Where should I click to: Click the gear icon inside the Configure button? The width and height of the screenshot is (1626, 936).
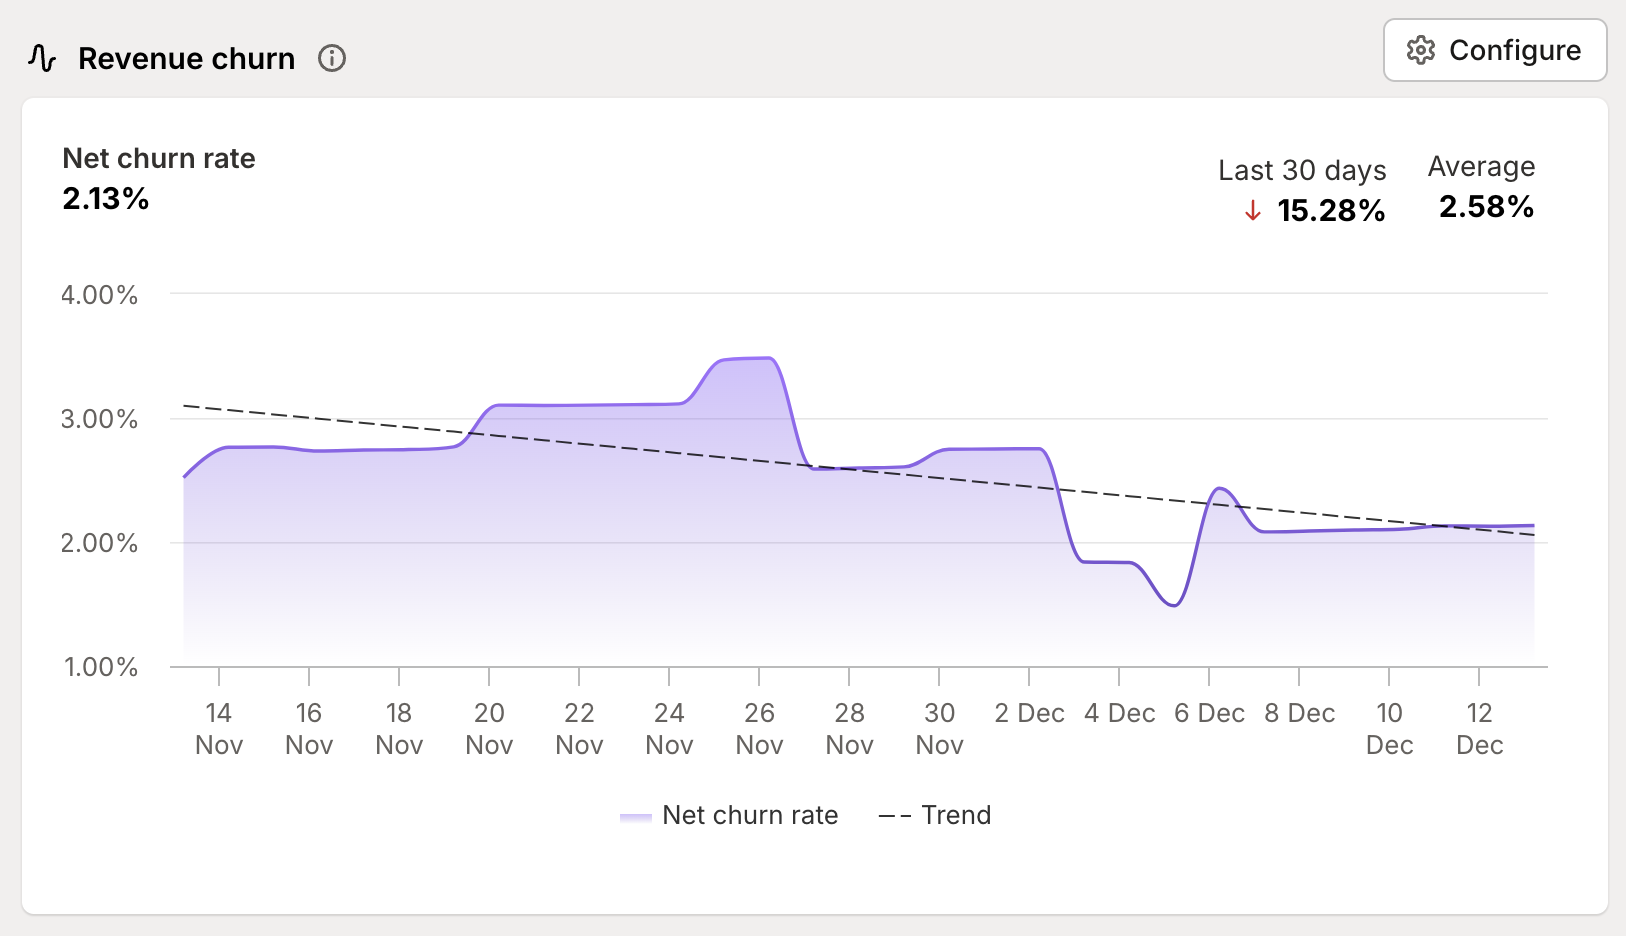[x=1419, y=50]
